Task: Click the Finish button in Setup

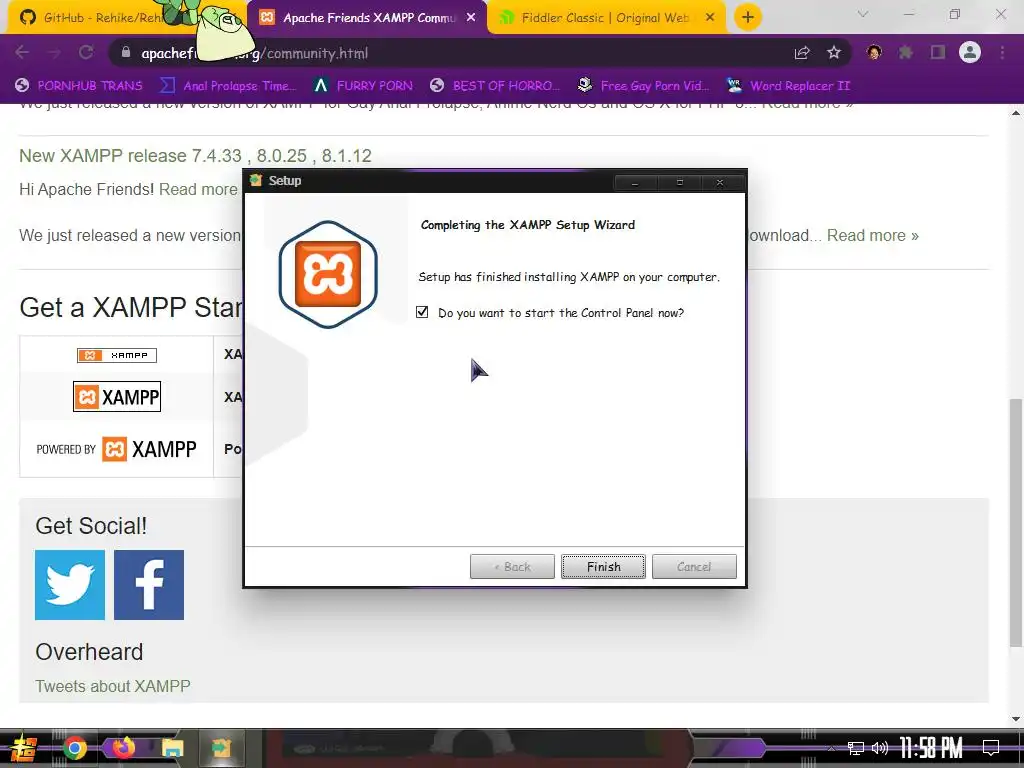Action: [x=603, y=566]
